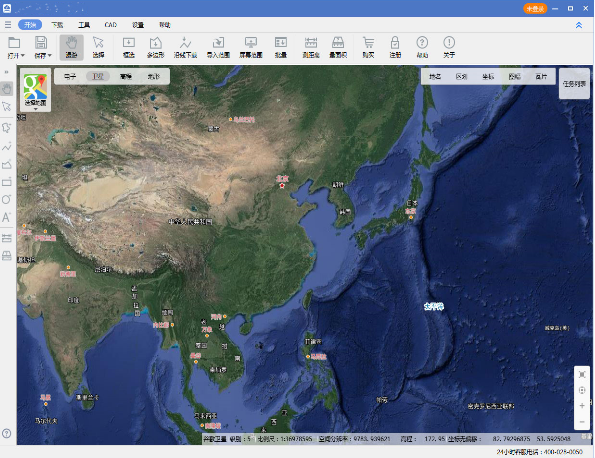The height and width of the screenshot is (458, 595).
Task: Choose the download along line tool
Action: 185,47
